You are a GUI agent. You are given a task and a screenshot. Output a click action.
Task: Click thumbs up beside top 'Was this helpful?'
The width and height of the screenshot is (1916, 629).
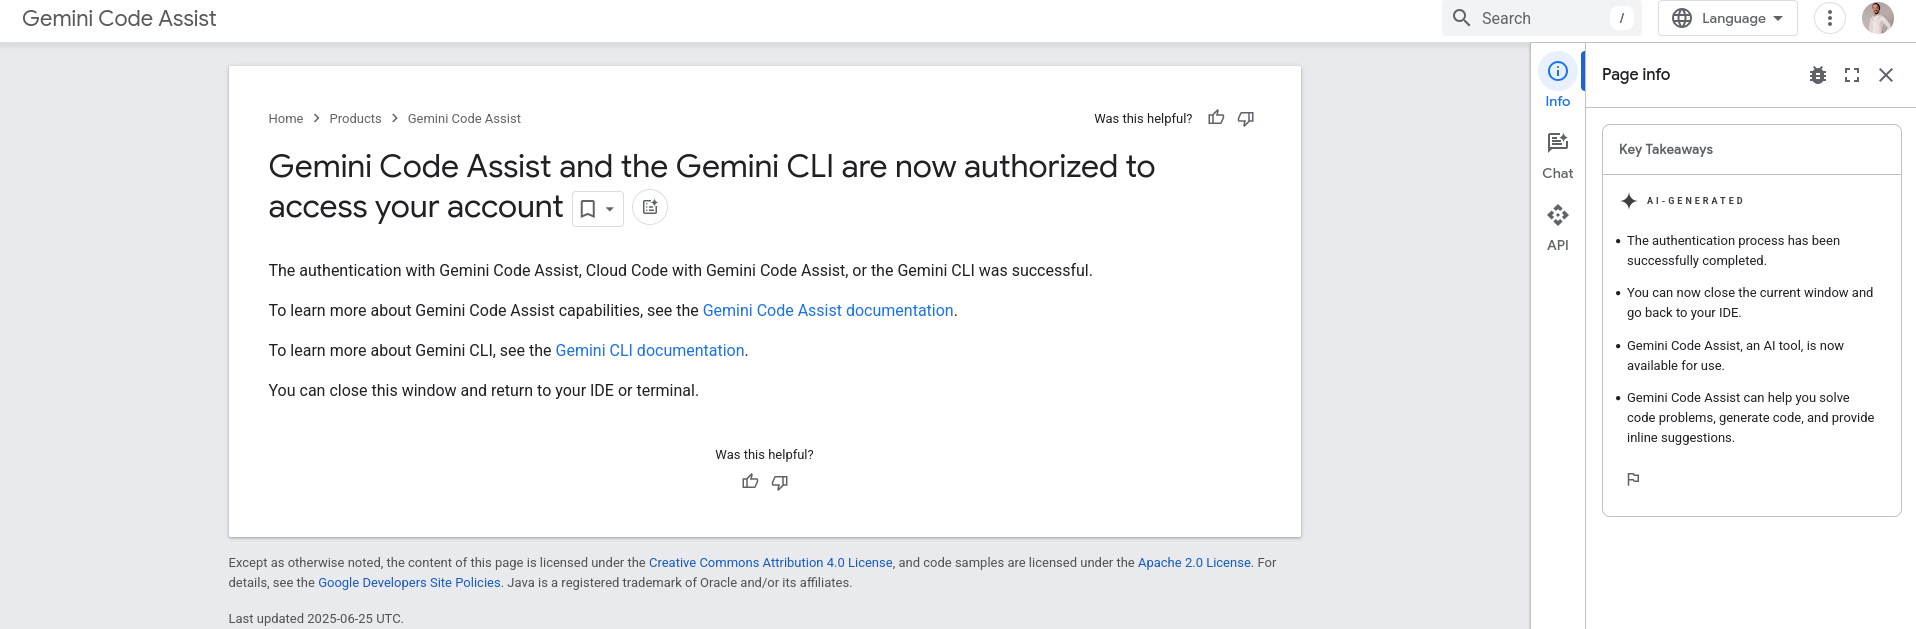point(1216,118)
